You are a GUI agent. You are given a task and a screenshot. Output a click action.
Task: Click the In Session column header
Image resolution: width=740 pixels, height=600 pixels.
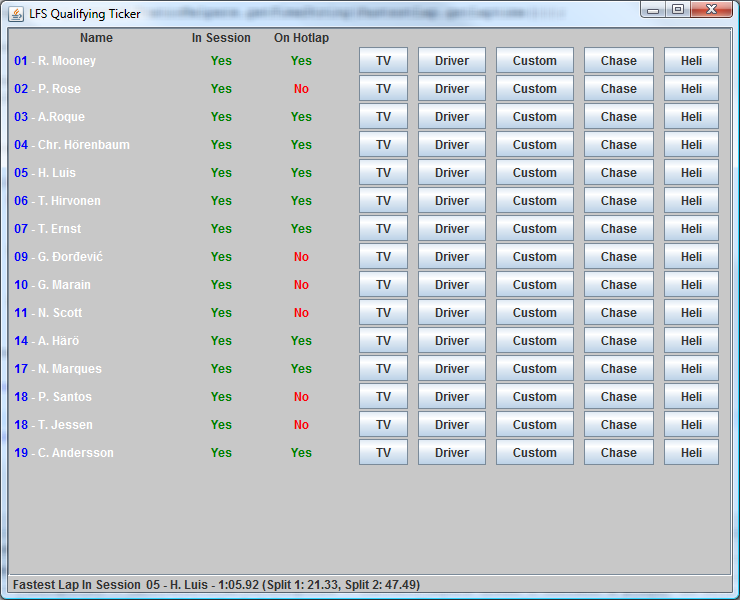tap(221, 38)
